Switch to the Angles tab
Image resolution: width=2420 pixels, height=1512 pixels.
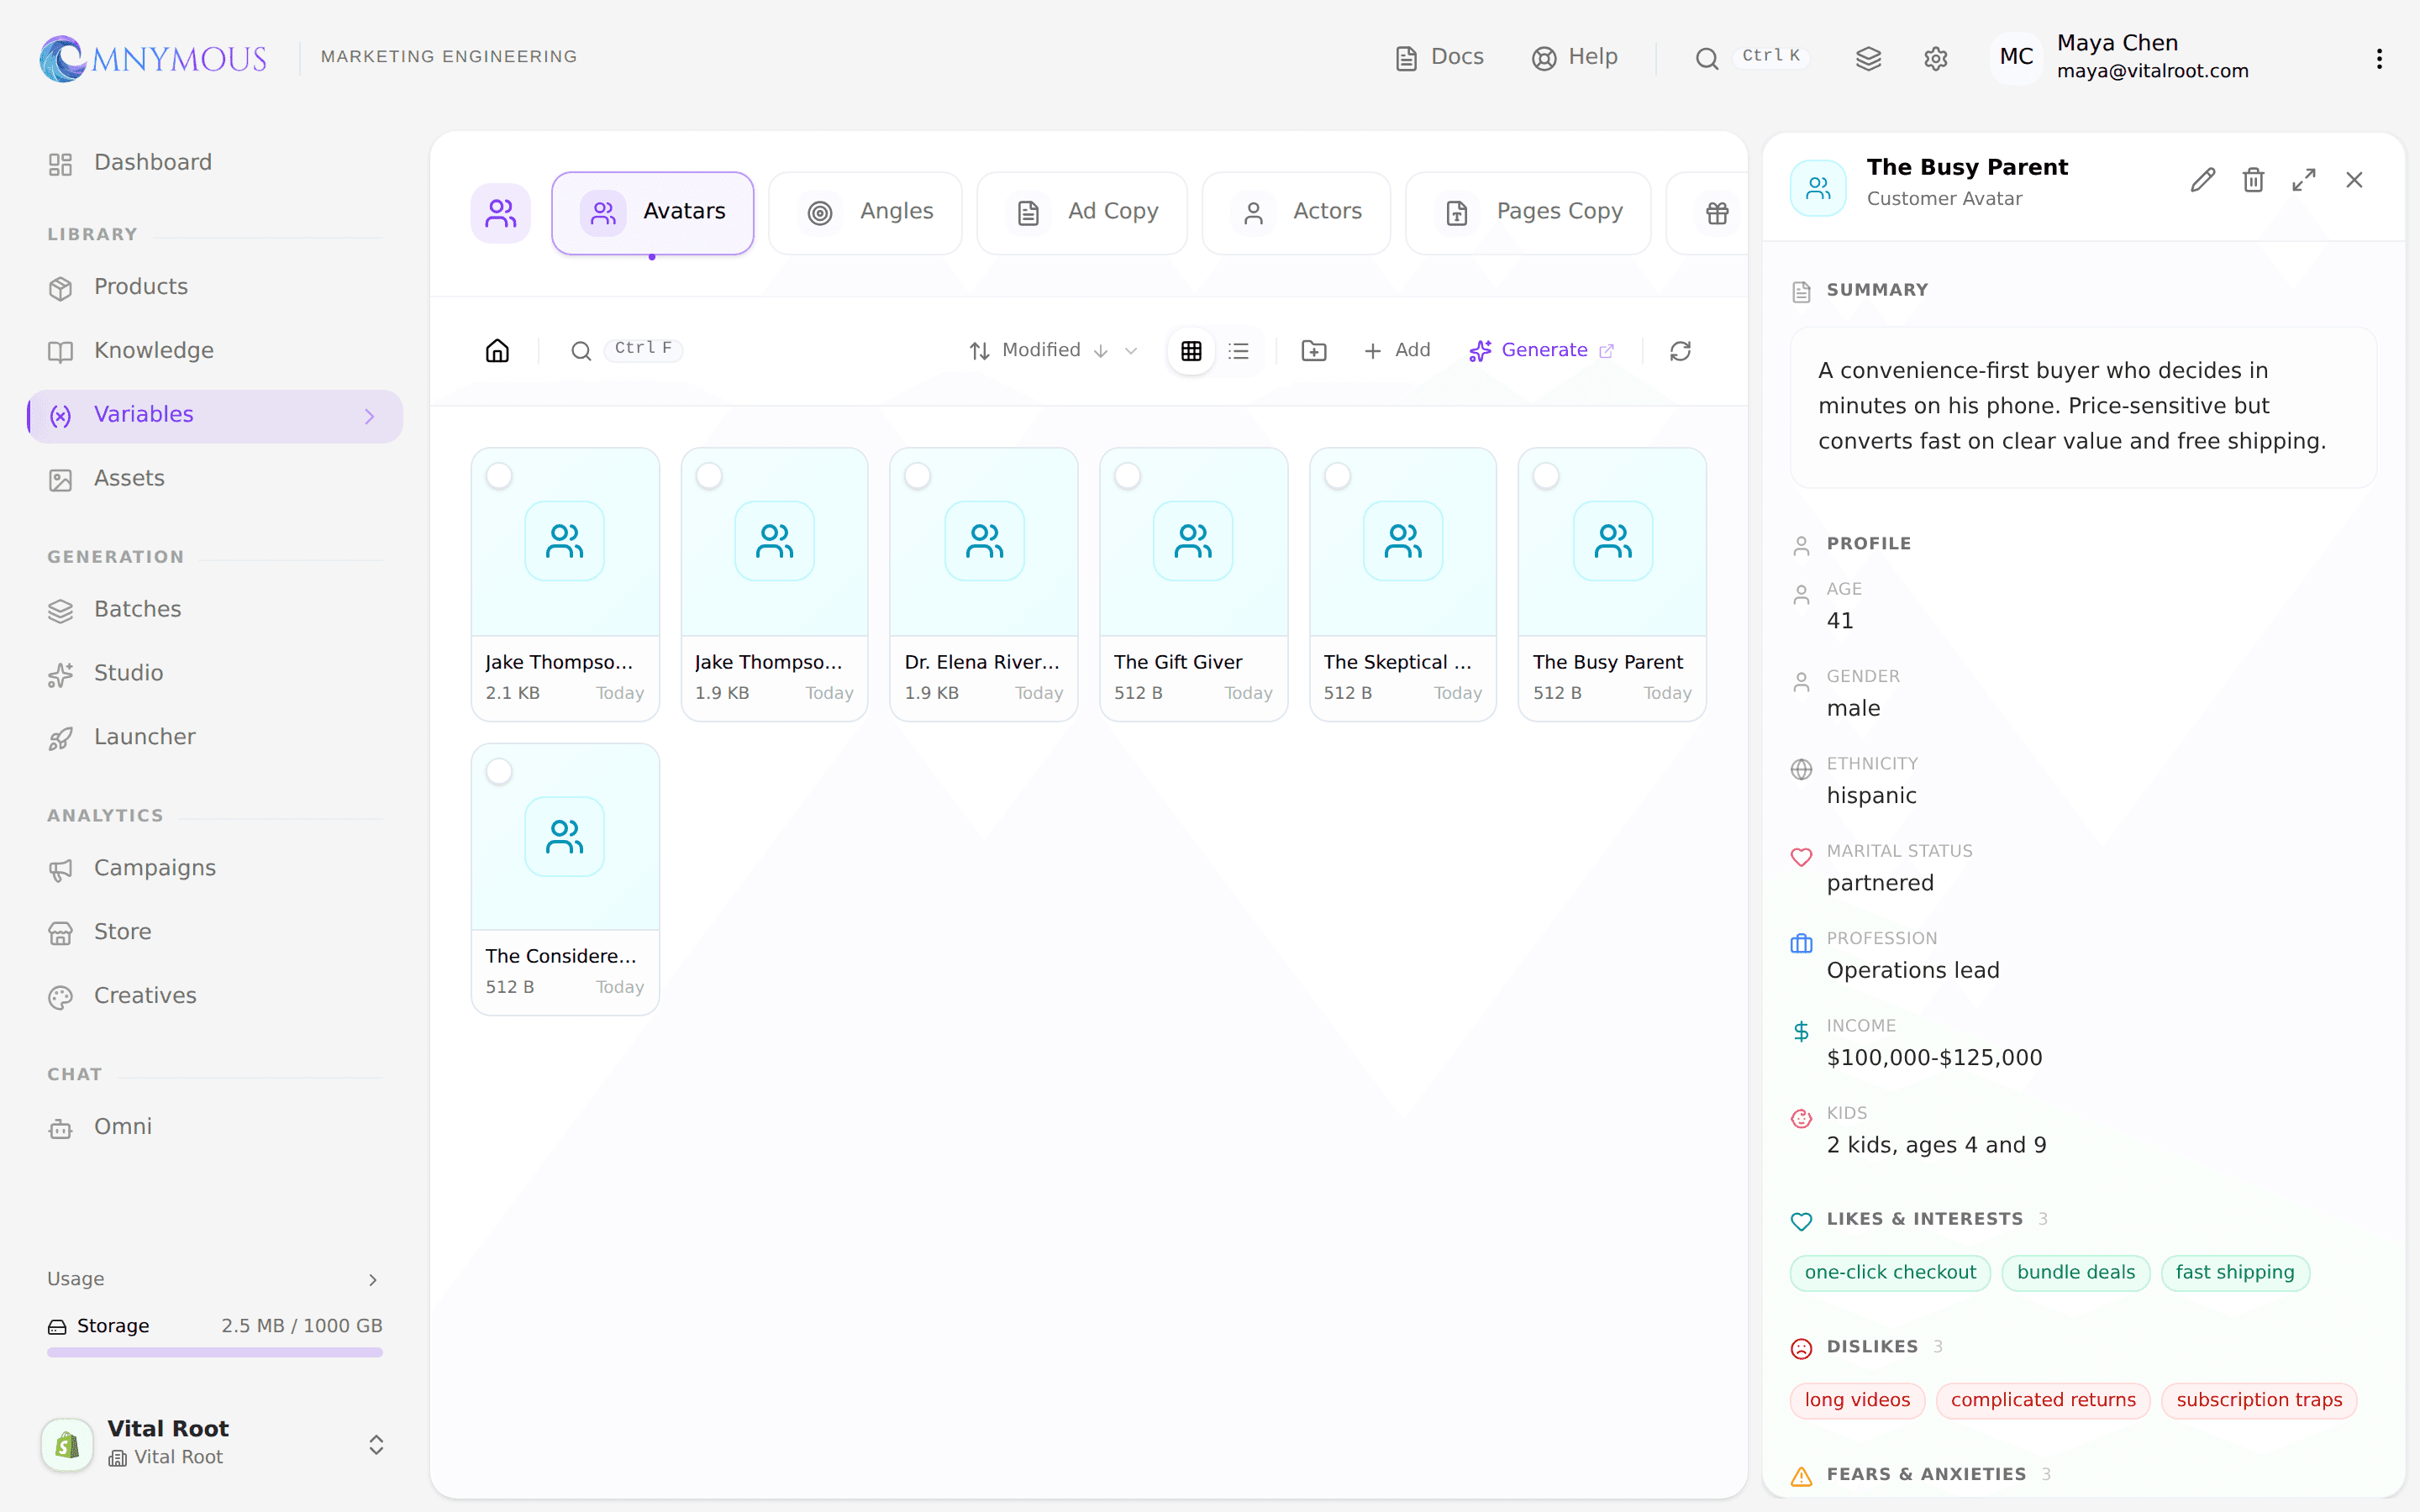click(x=866, y=213)
